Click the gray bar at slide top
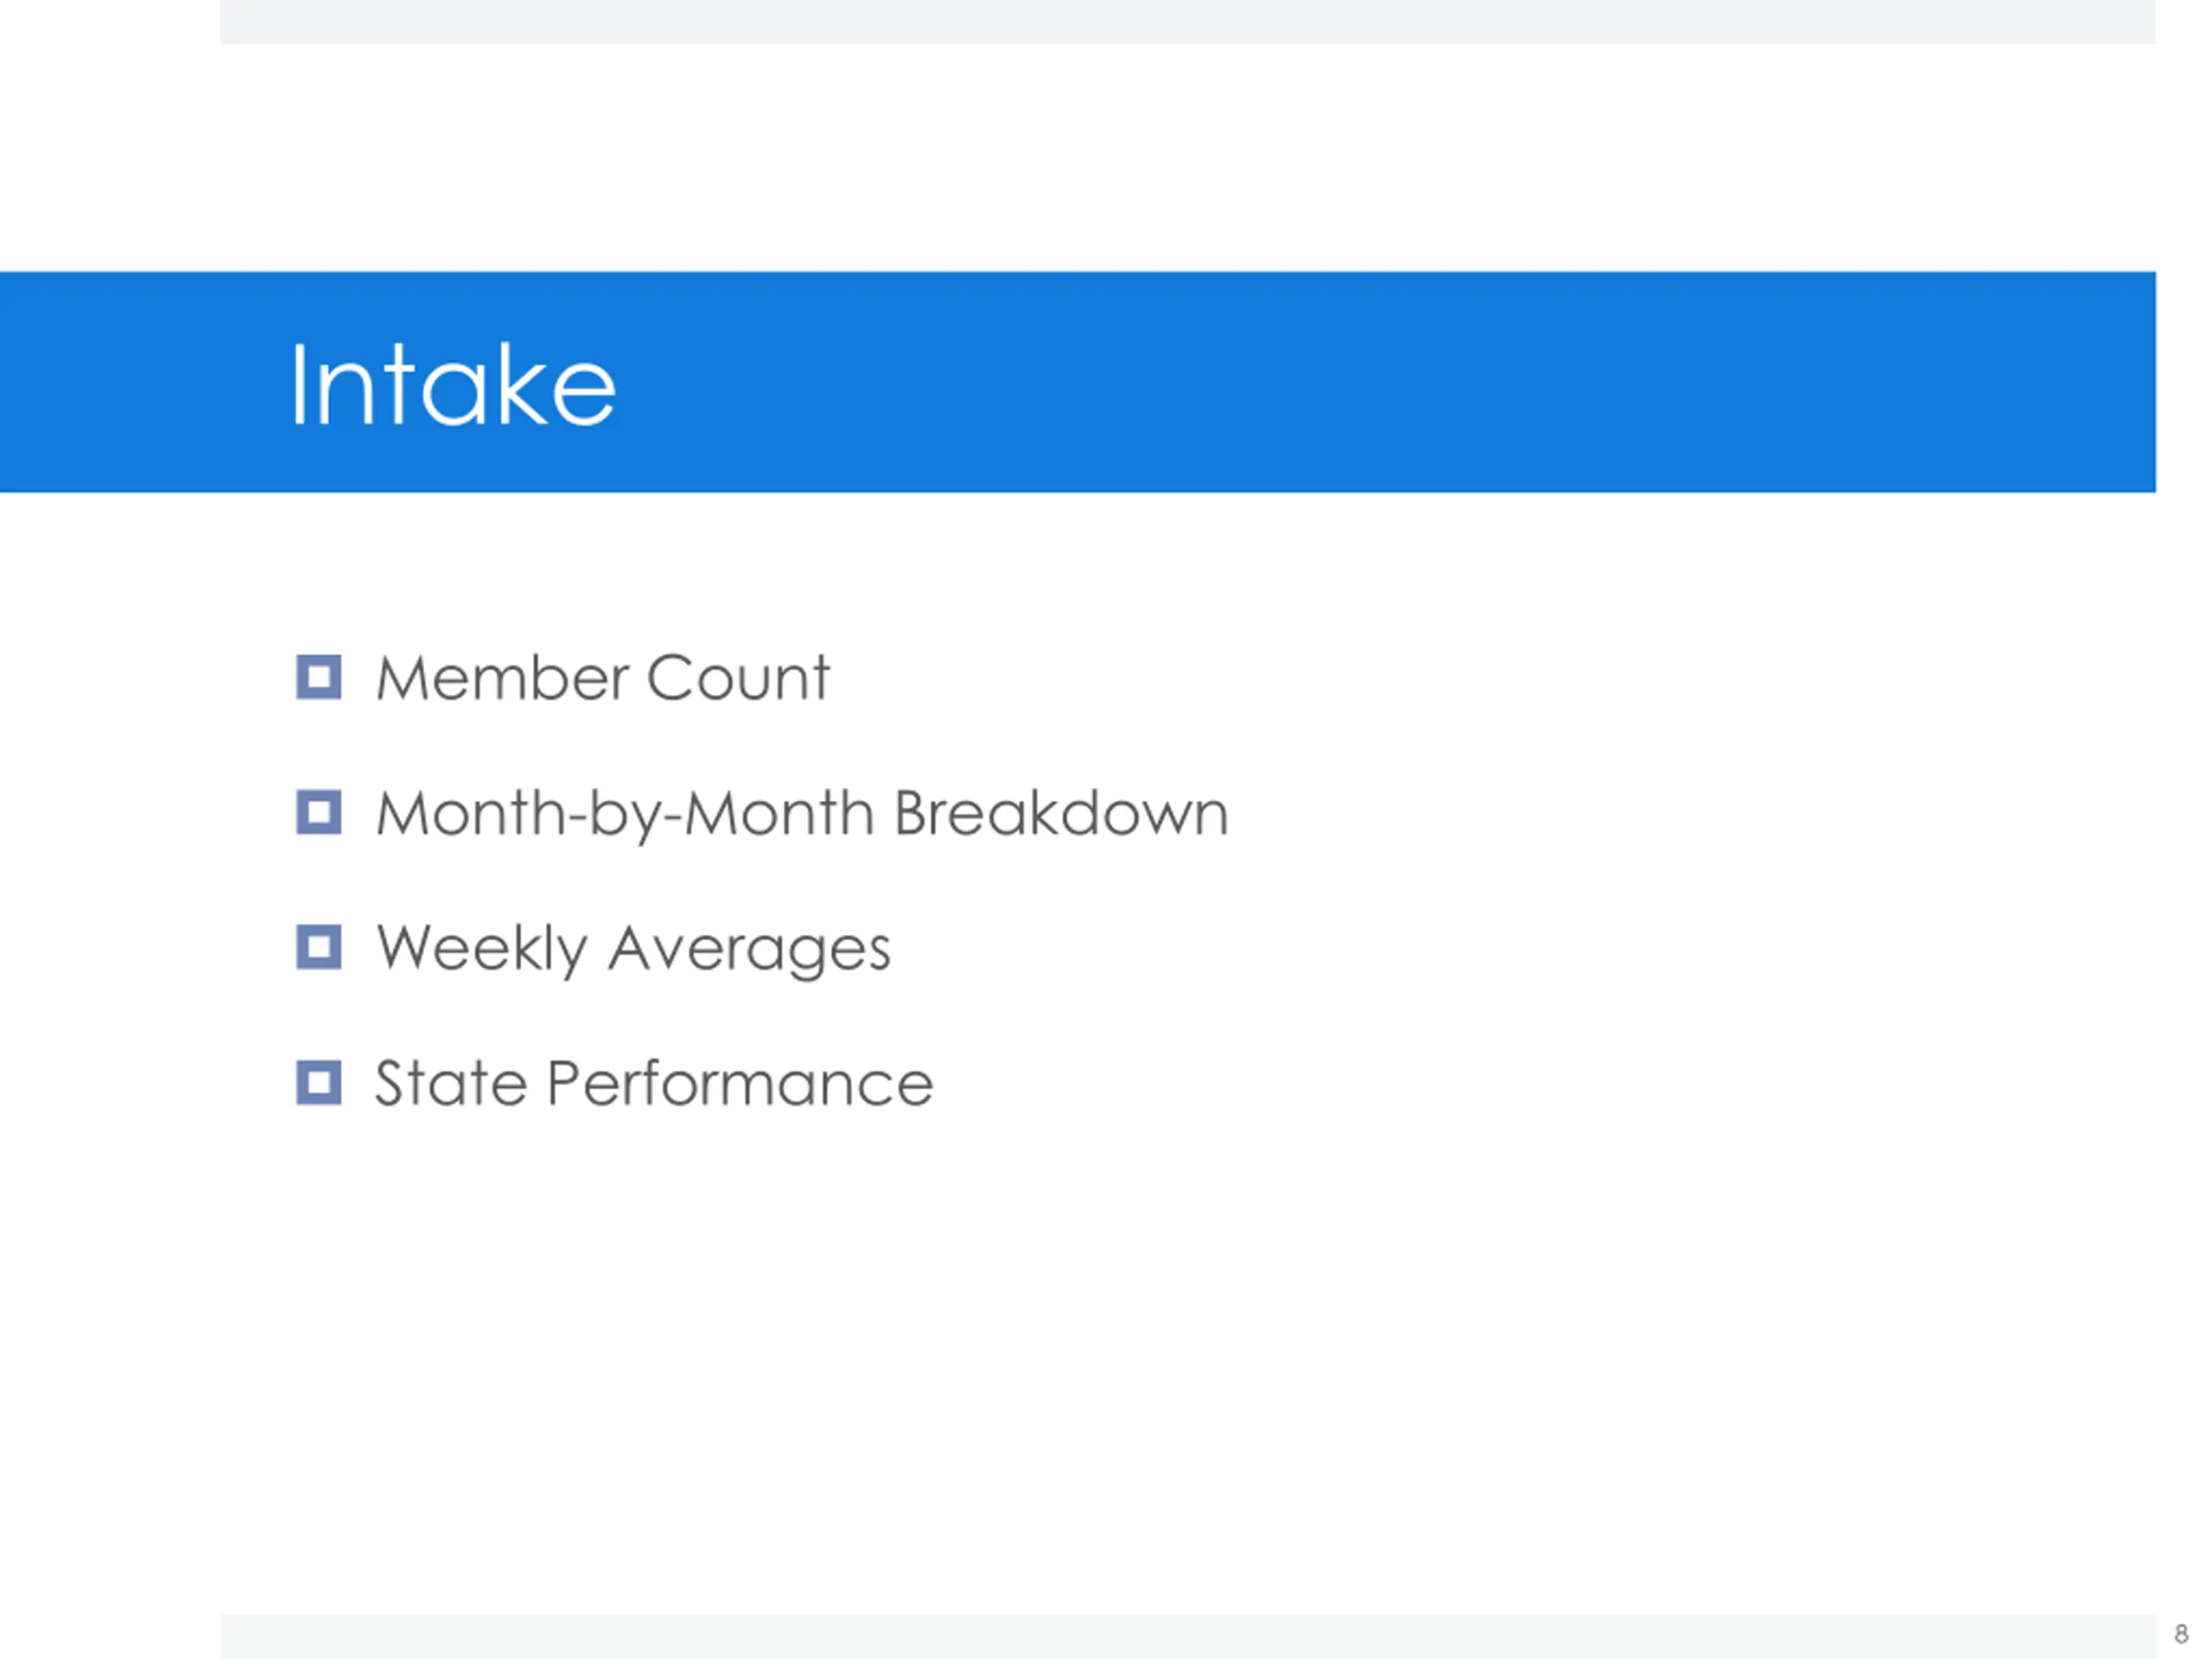This screenshot has width=2212, height=1659. [1187, 20]
